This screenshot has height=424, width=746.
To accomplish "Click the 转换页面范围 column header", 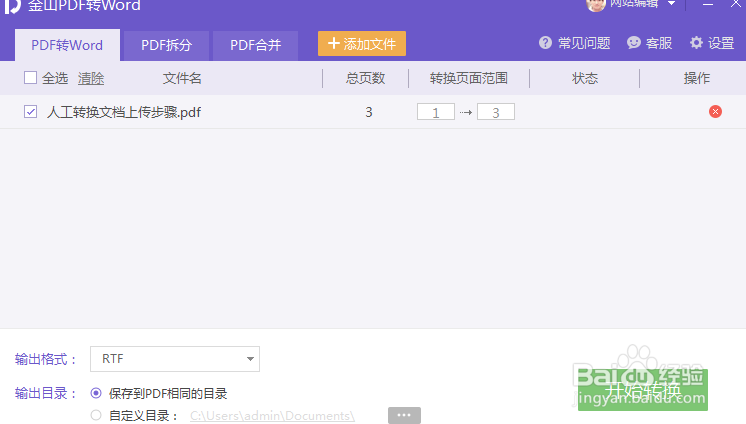I will pyautogui.click(x=469, y=78).
